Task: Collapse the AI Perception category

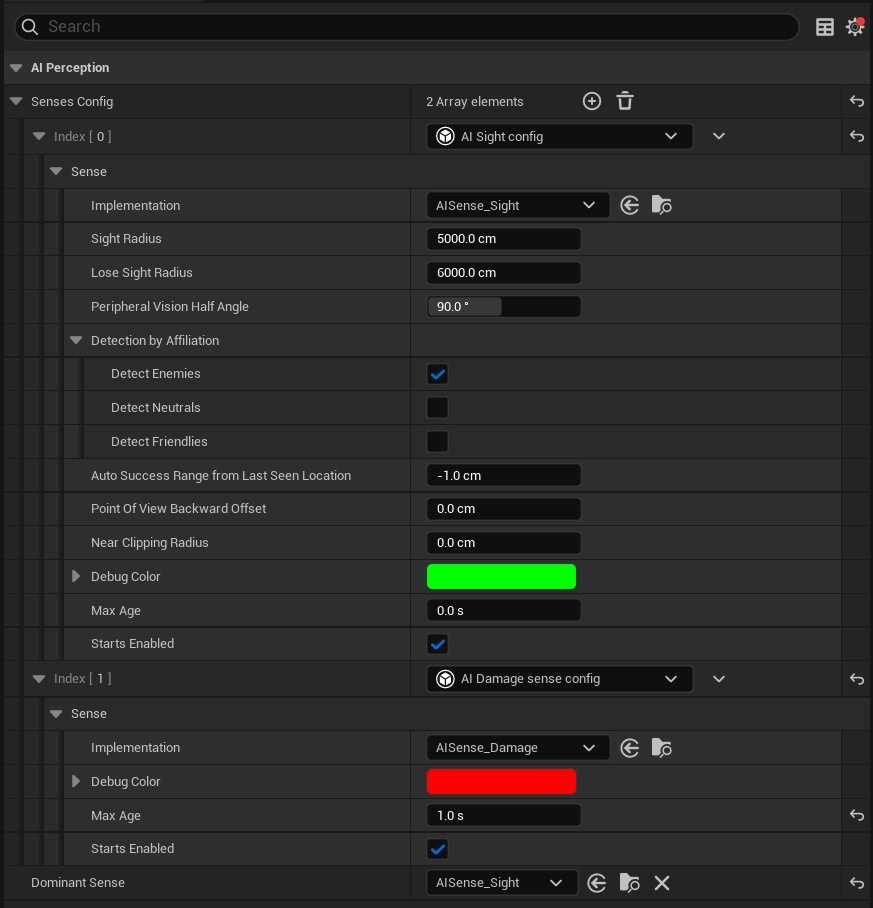Action: click(15, 68)
